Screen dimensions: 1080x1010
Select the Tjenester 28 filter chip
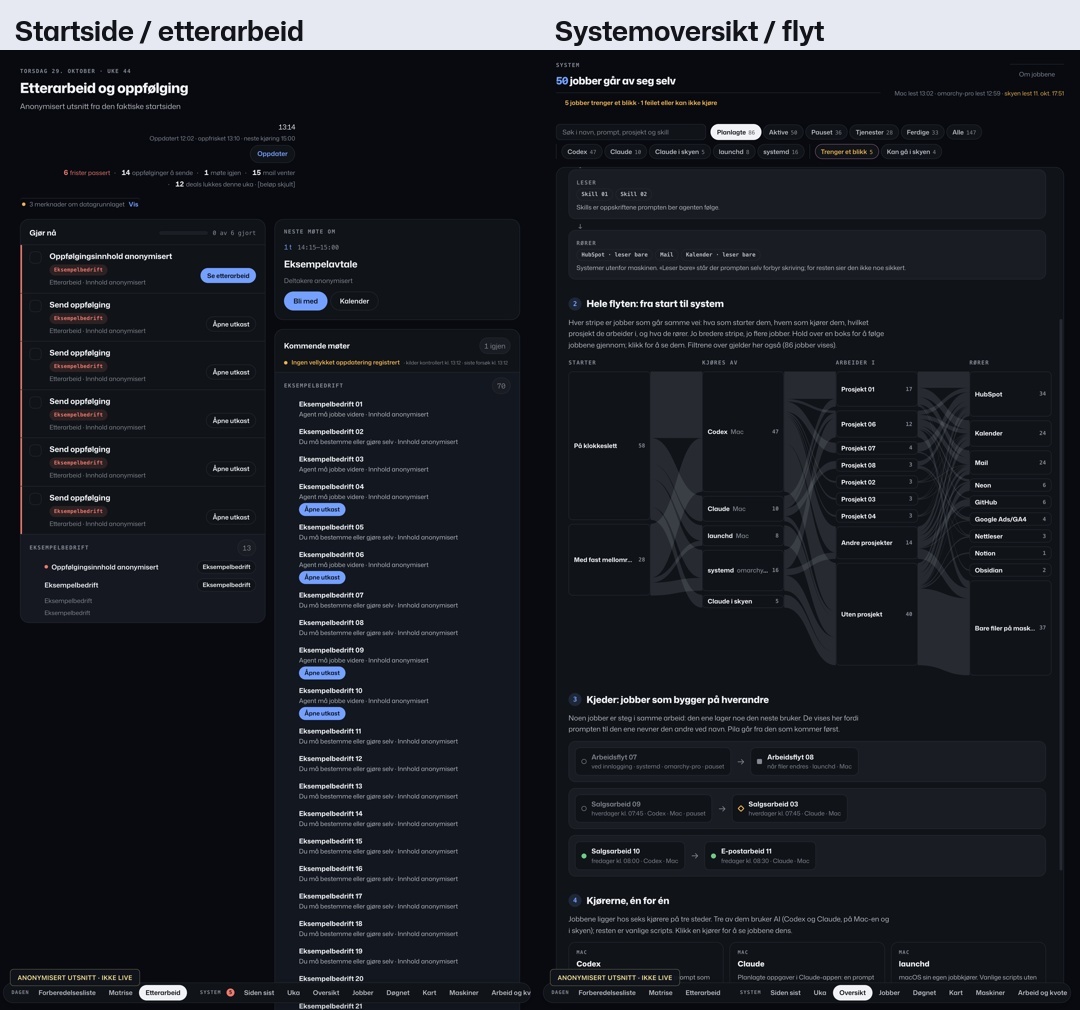tap(873, 132)
